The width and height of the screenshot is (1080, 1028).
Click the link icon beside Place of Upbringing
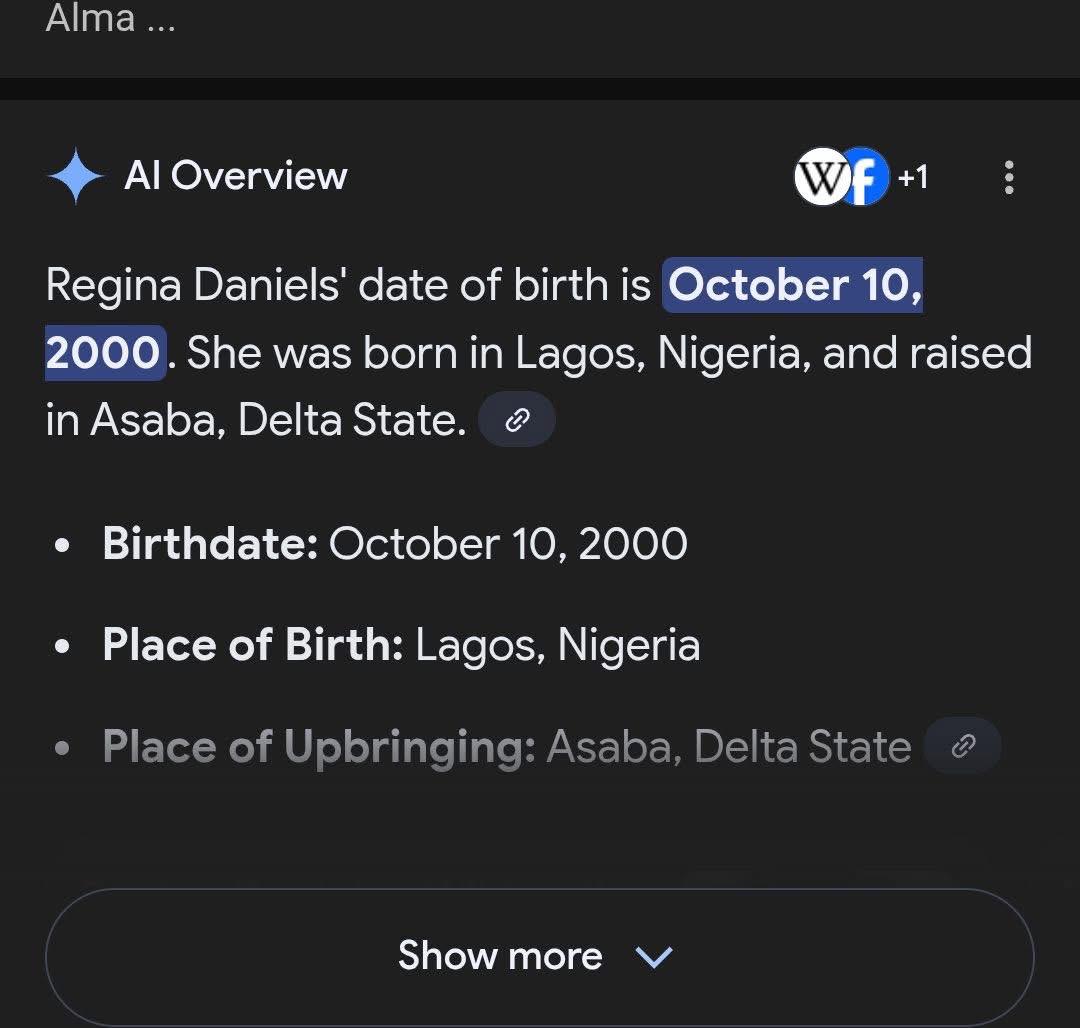pos(962,745)
